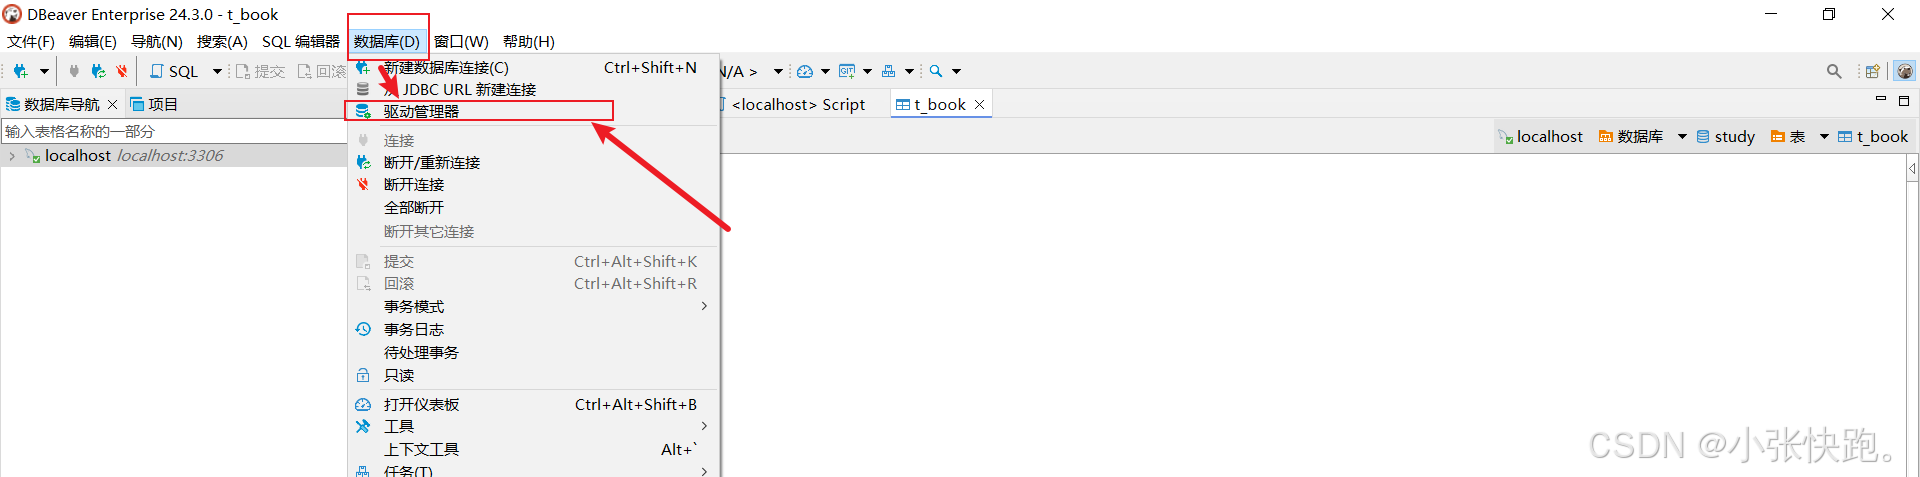
Task: Select JDBC URL 新建连接 menu entry
Action: coord(533,89)
